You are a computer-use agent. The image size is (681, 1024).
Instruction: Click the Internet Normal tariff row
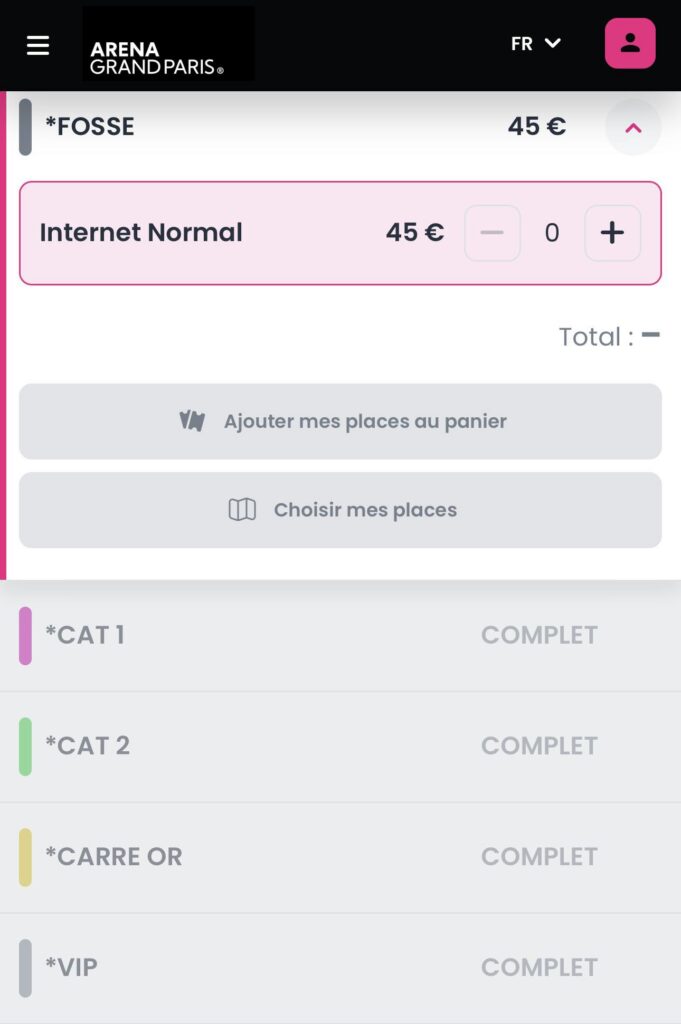pyautogui.click(x=200, y=233)
